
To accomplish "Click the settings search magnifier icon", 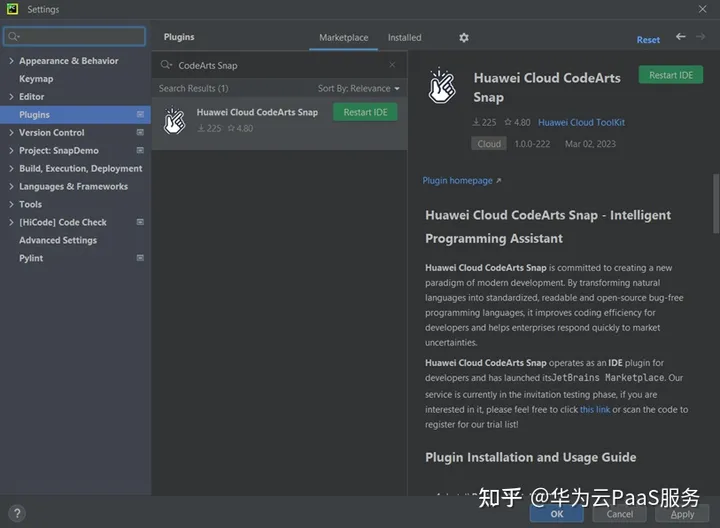I will click(x=13, y=36).
